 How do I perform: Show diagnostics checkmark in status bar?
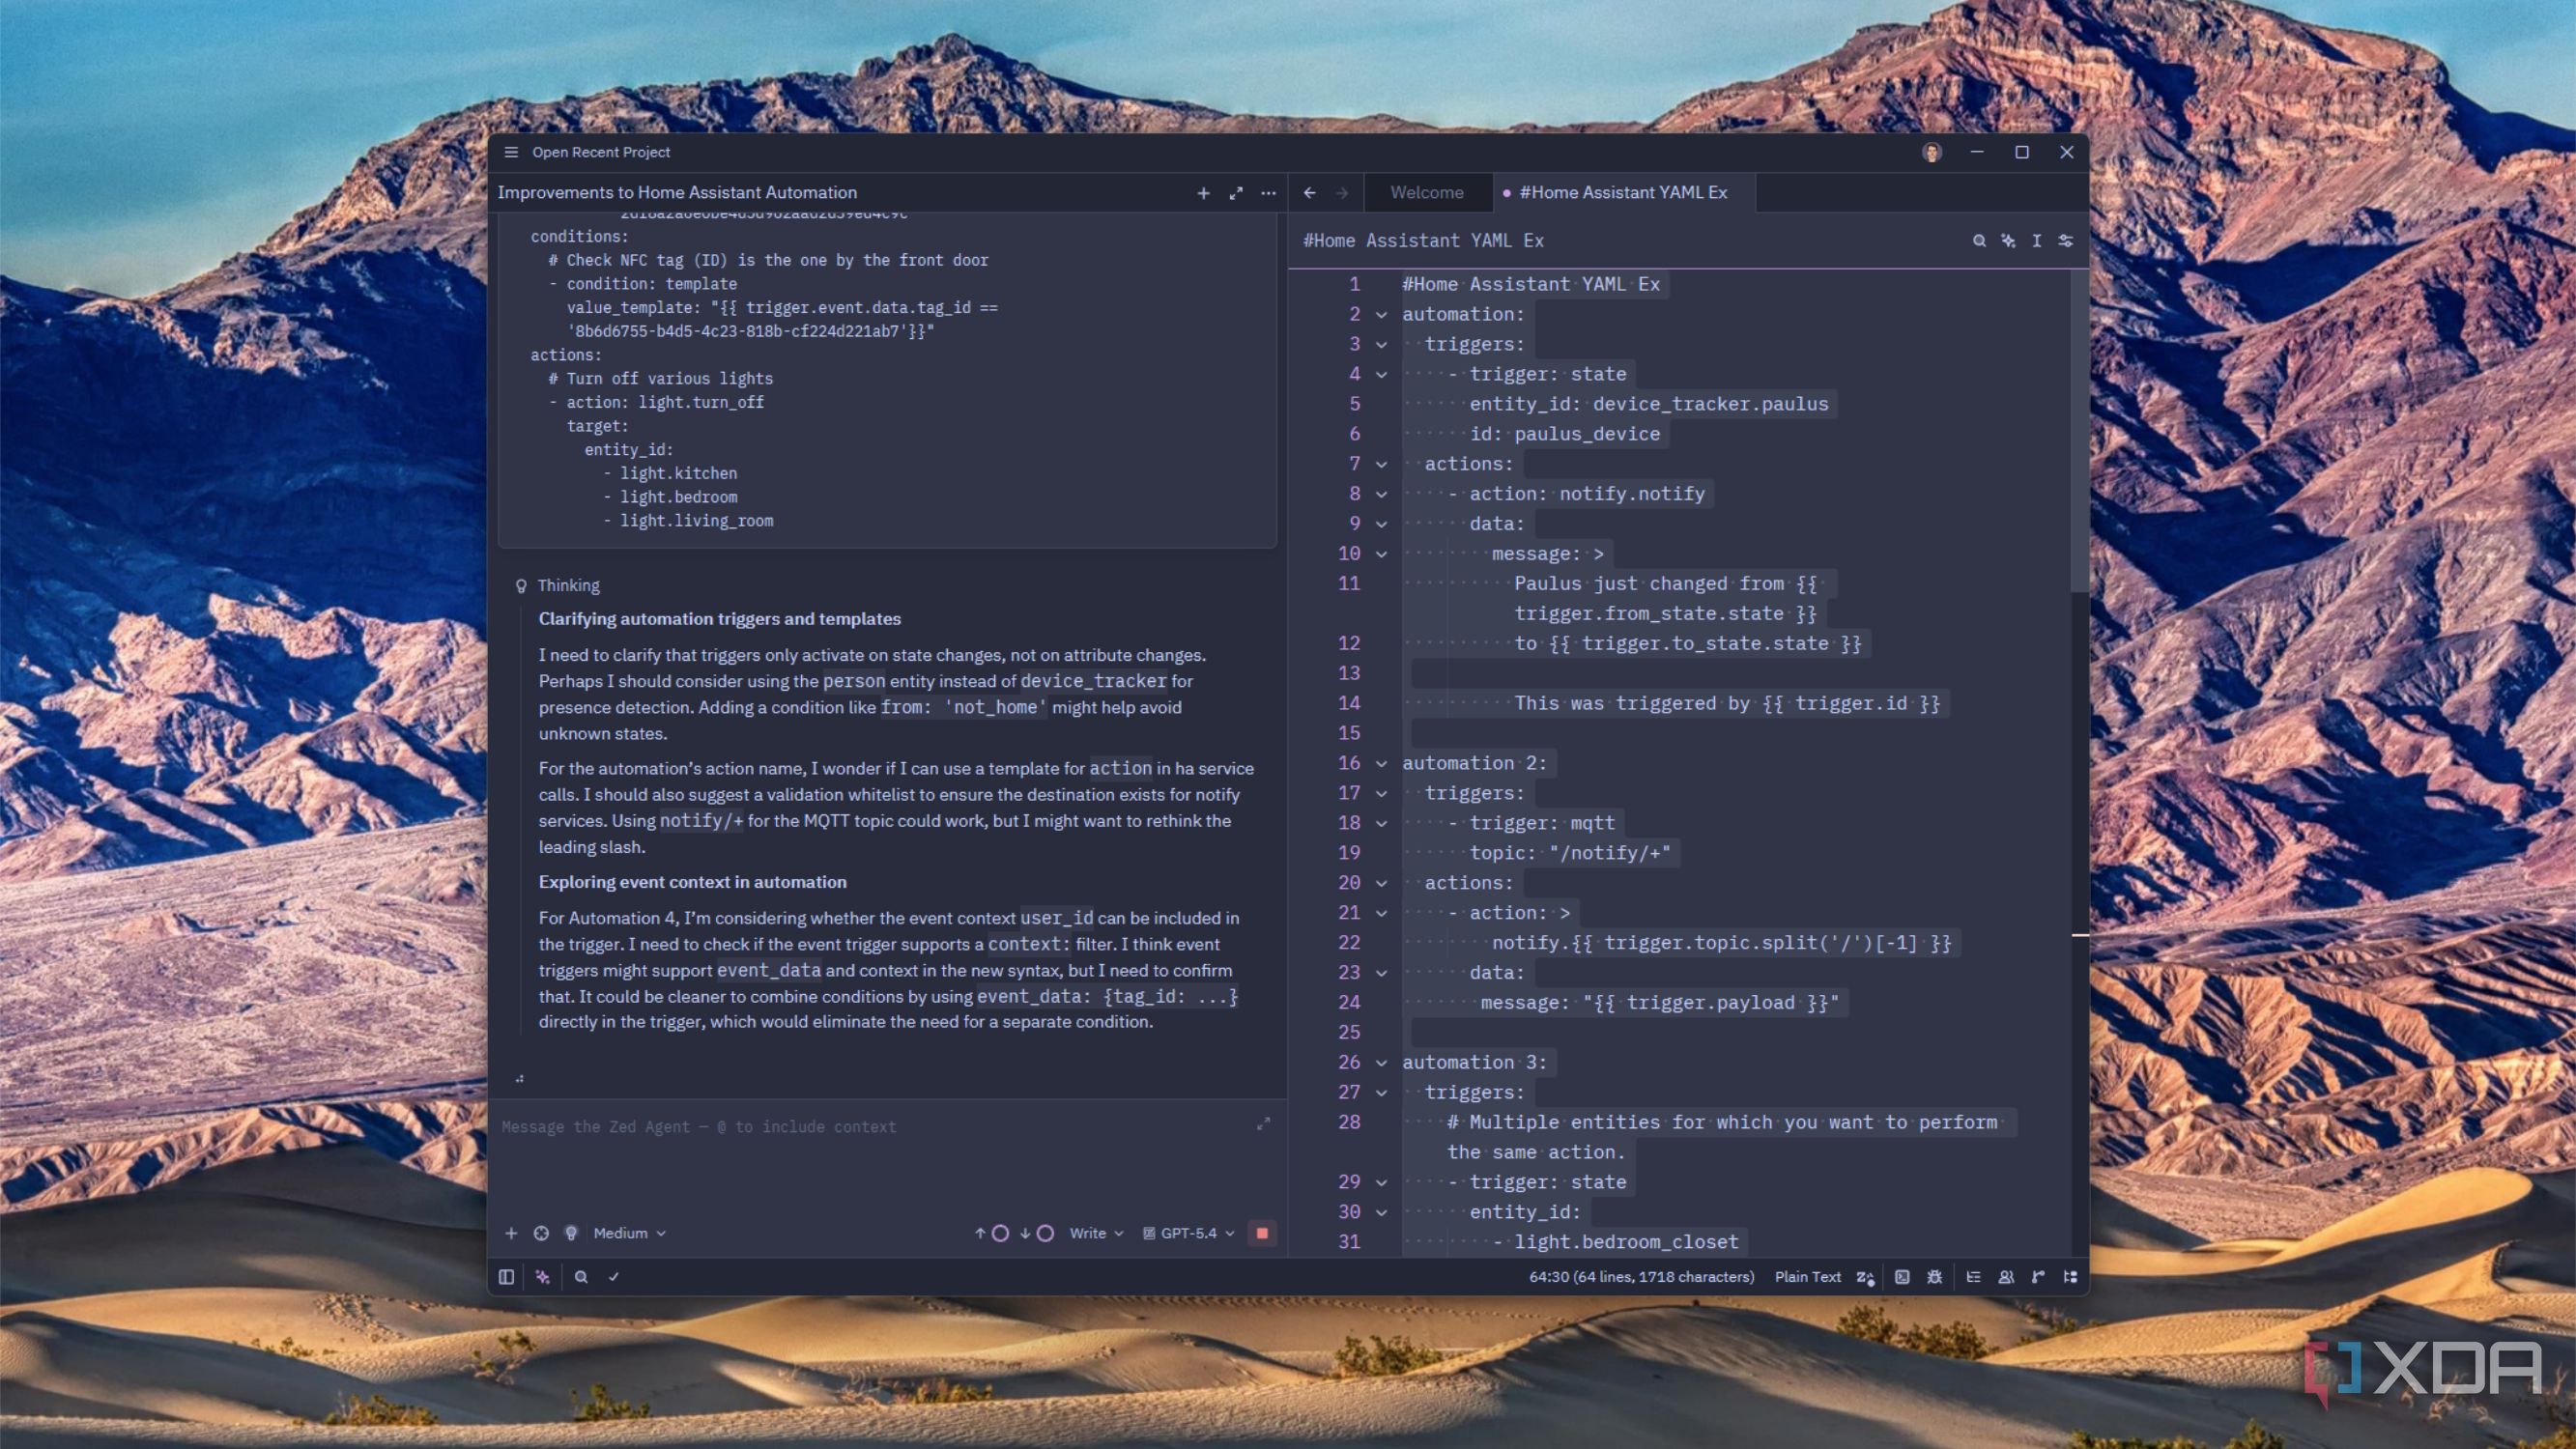pyautogui.click(x=613, y=1277)
